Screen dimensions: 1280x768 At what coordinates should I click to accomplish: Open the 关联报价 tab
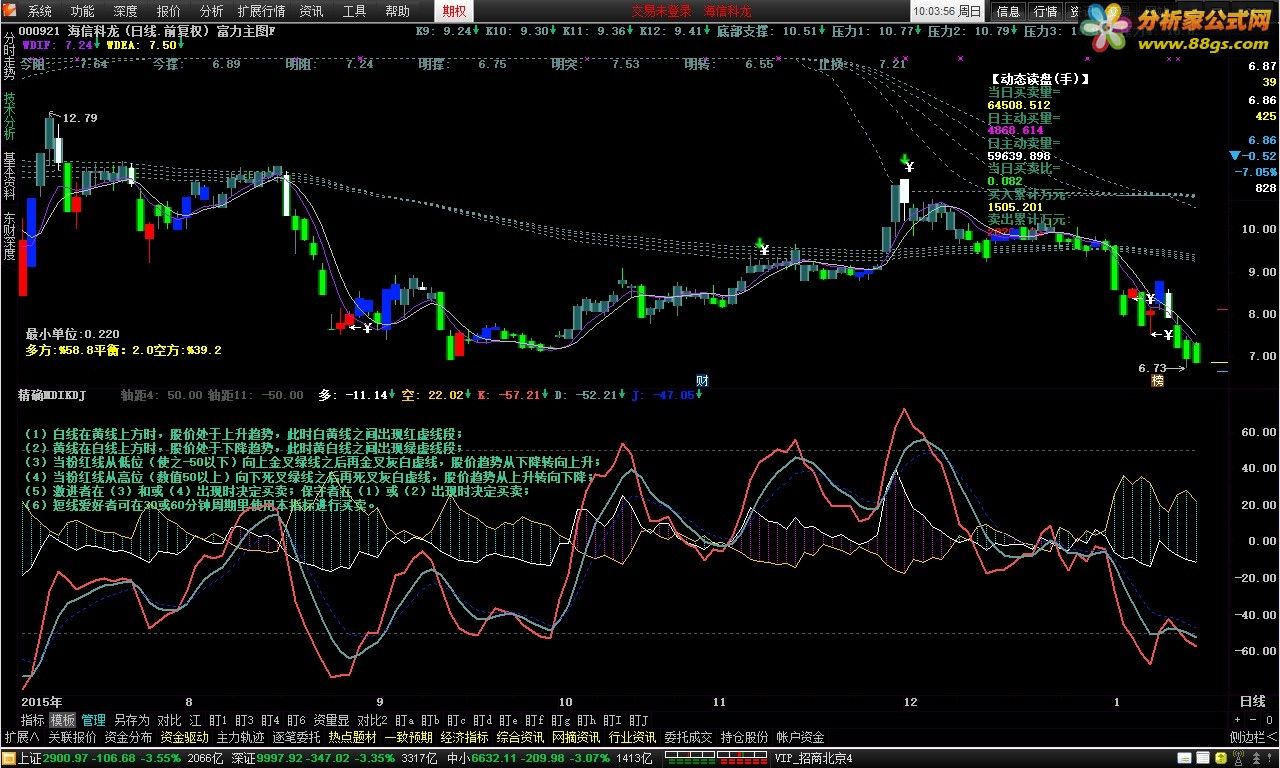[x=73, y=738]
